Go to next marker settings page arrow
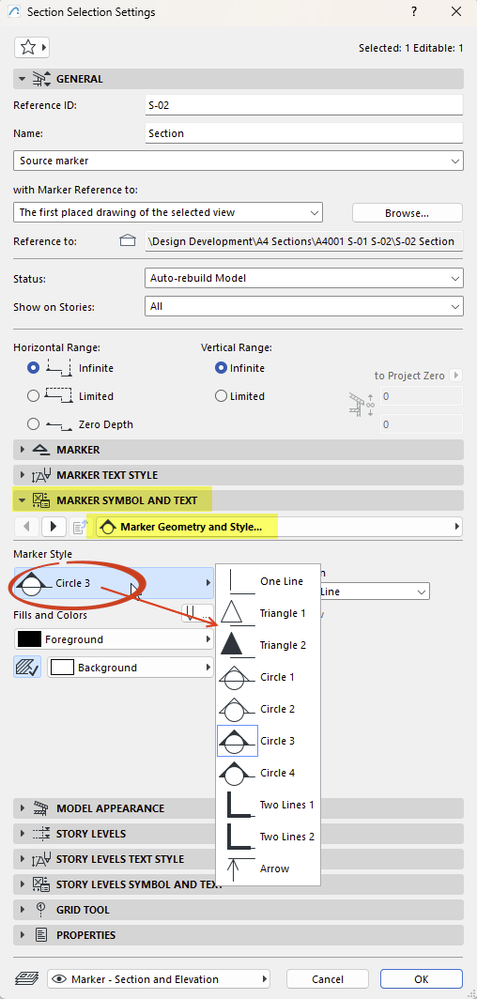 54,527
